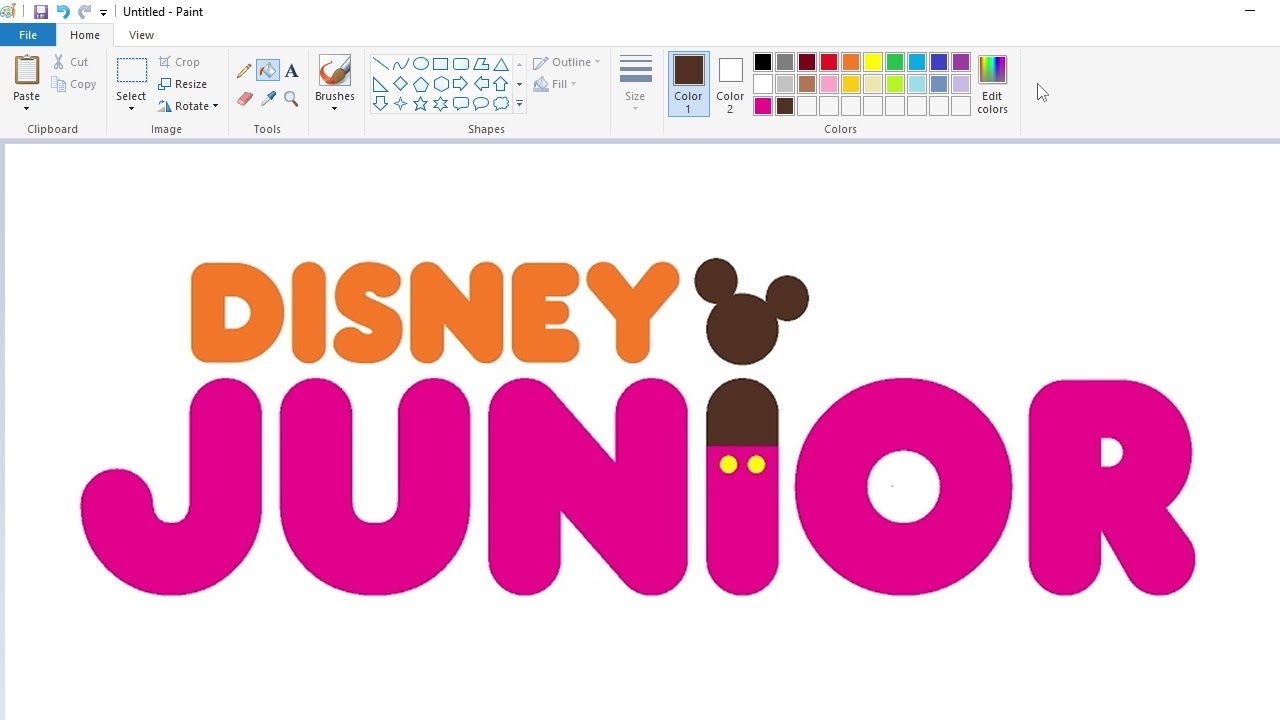Open the File menu
This screenshot has height=720, width=1280.
(28, 35)
